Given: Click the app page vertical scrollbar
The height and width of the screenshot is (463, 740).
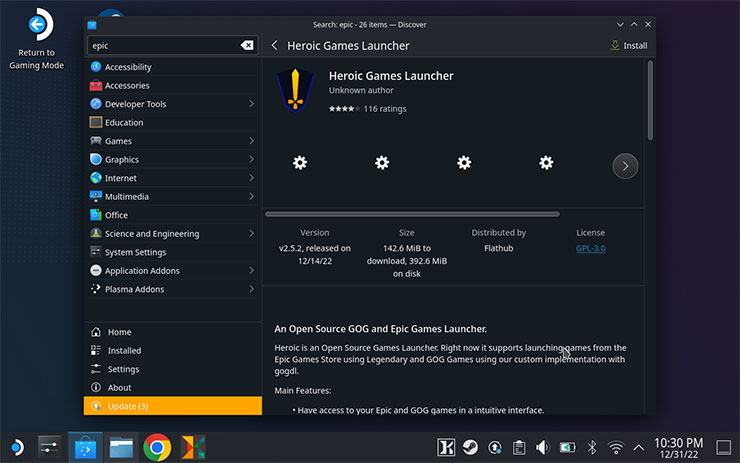Looking at the screenshot, I should [x=650, y=100].
